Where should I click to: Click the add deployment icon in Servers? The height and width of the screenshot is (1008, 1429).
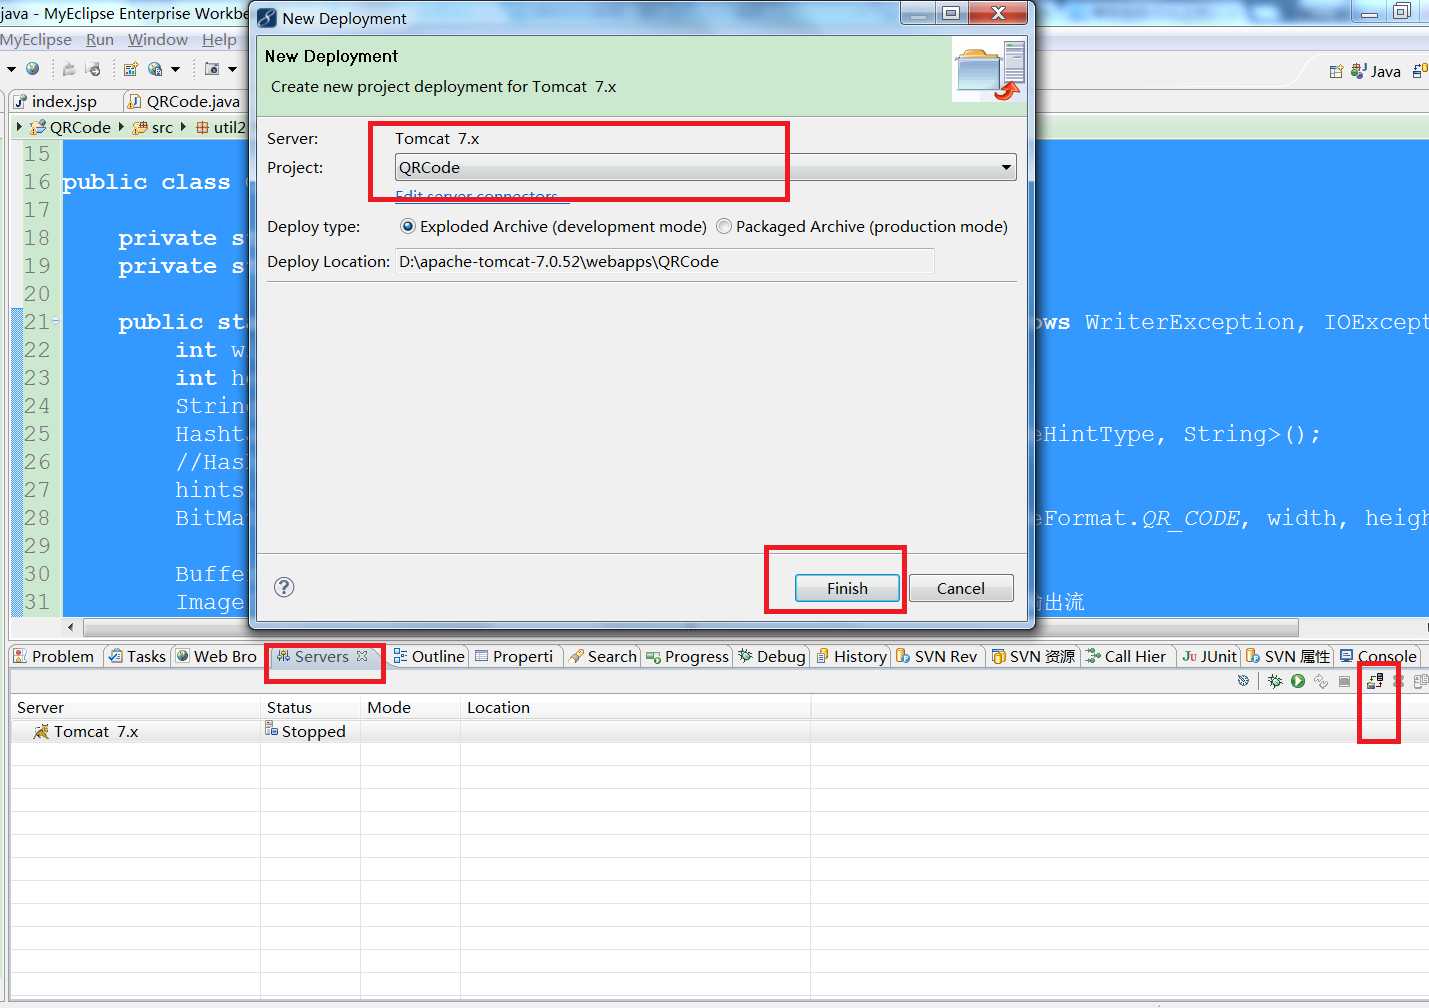(1375, 681)
